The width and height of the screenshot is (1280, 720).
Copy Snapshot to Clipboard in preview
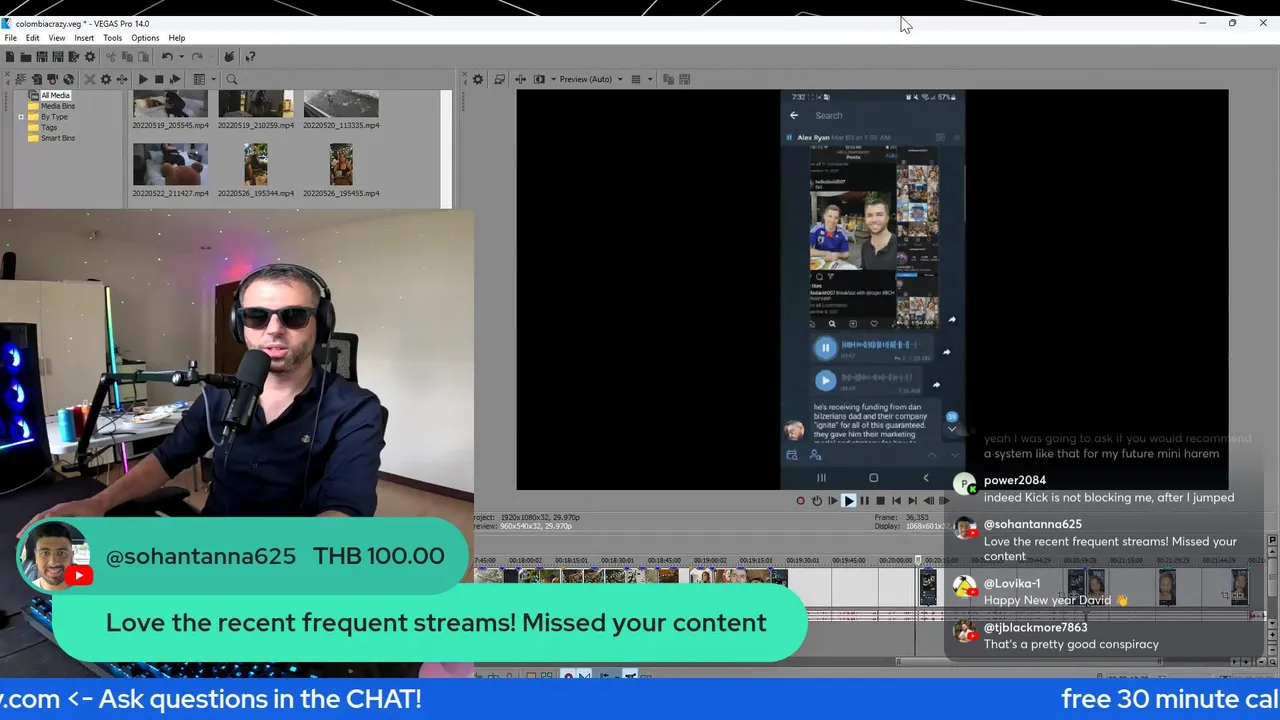(x=669, y=79)
